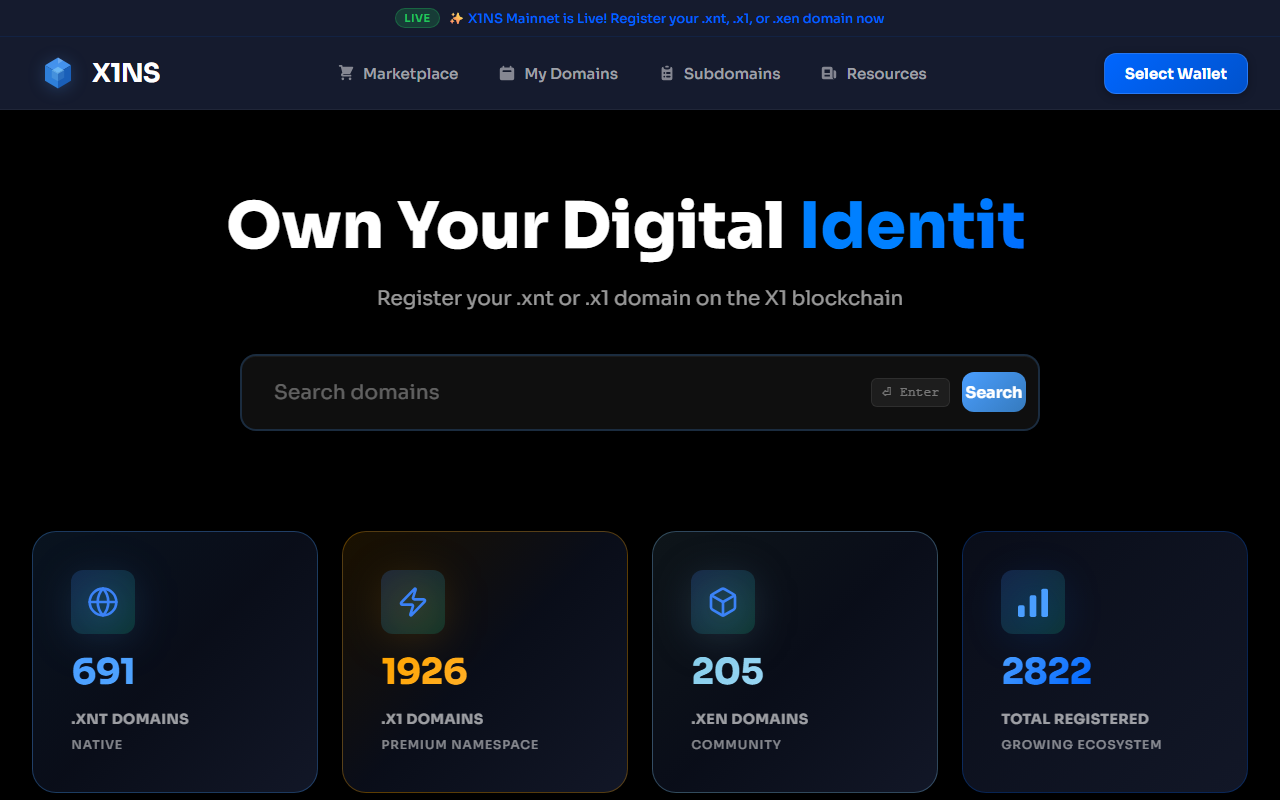Viewport: 1280px width, 800px height.
Task: Click the 205 .XEN domains count
Action: 727,671
